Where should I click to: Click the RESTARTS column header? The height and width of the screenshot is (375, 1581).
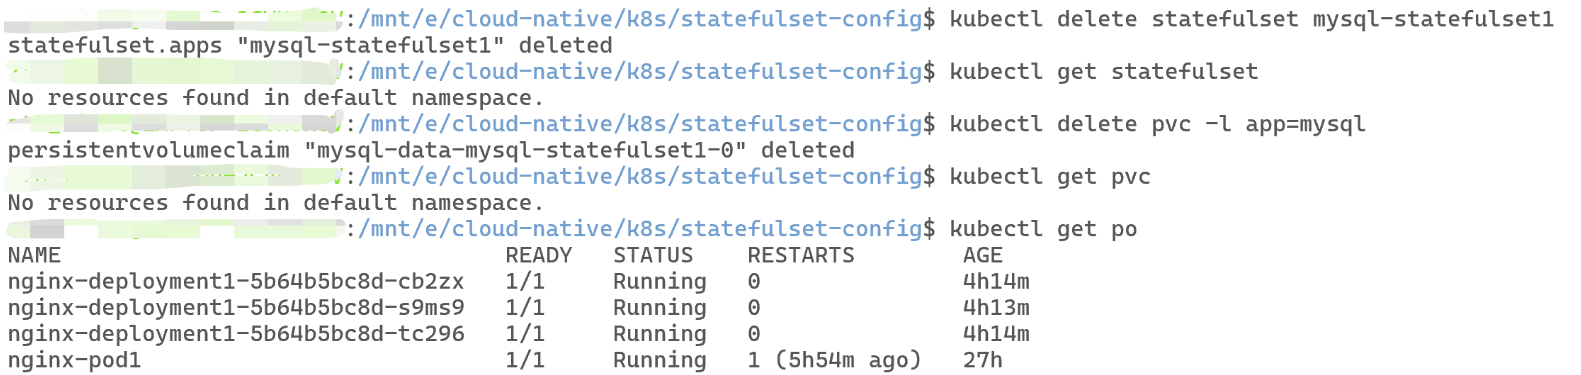801,255
